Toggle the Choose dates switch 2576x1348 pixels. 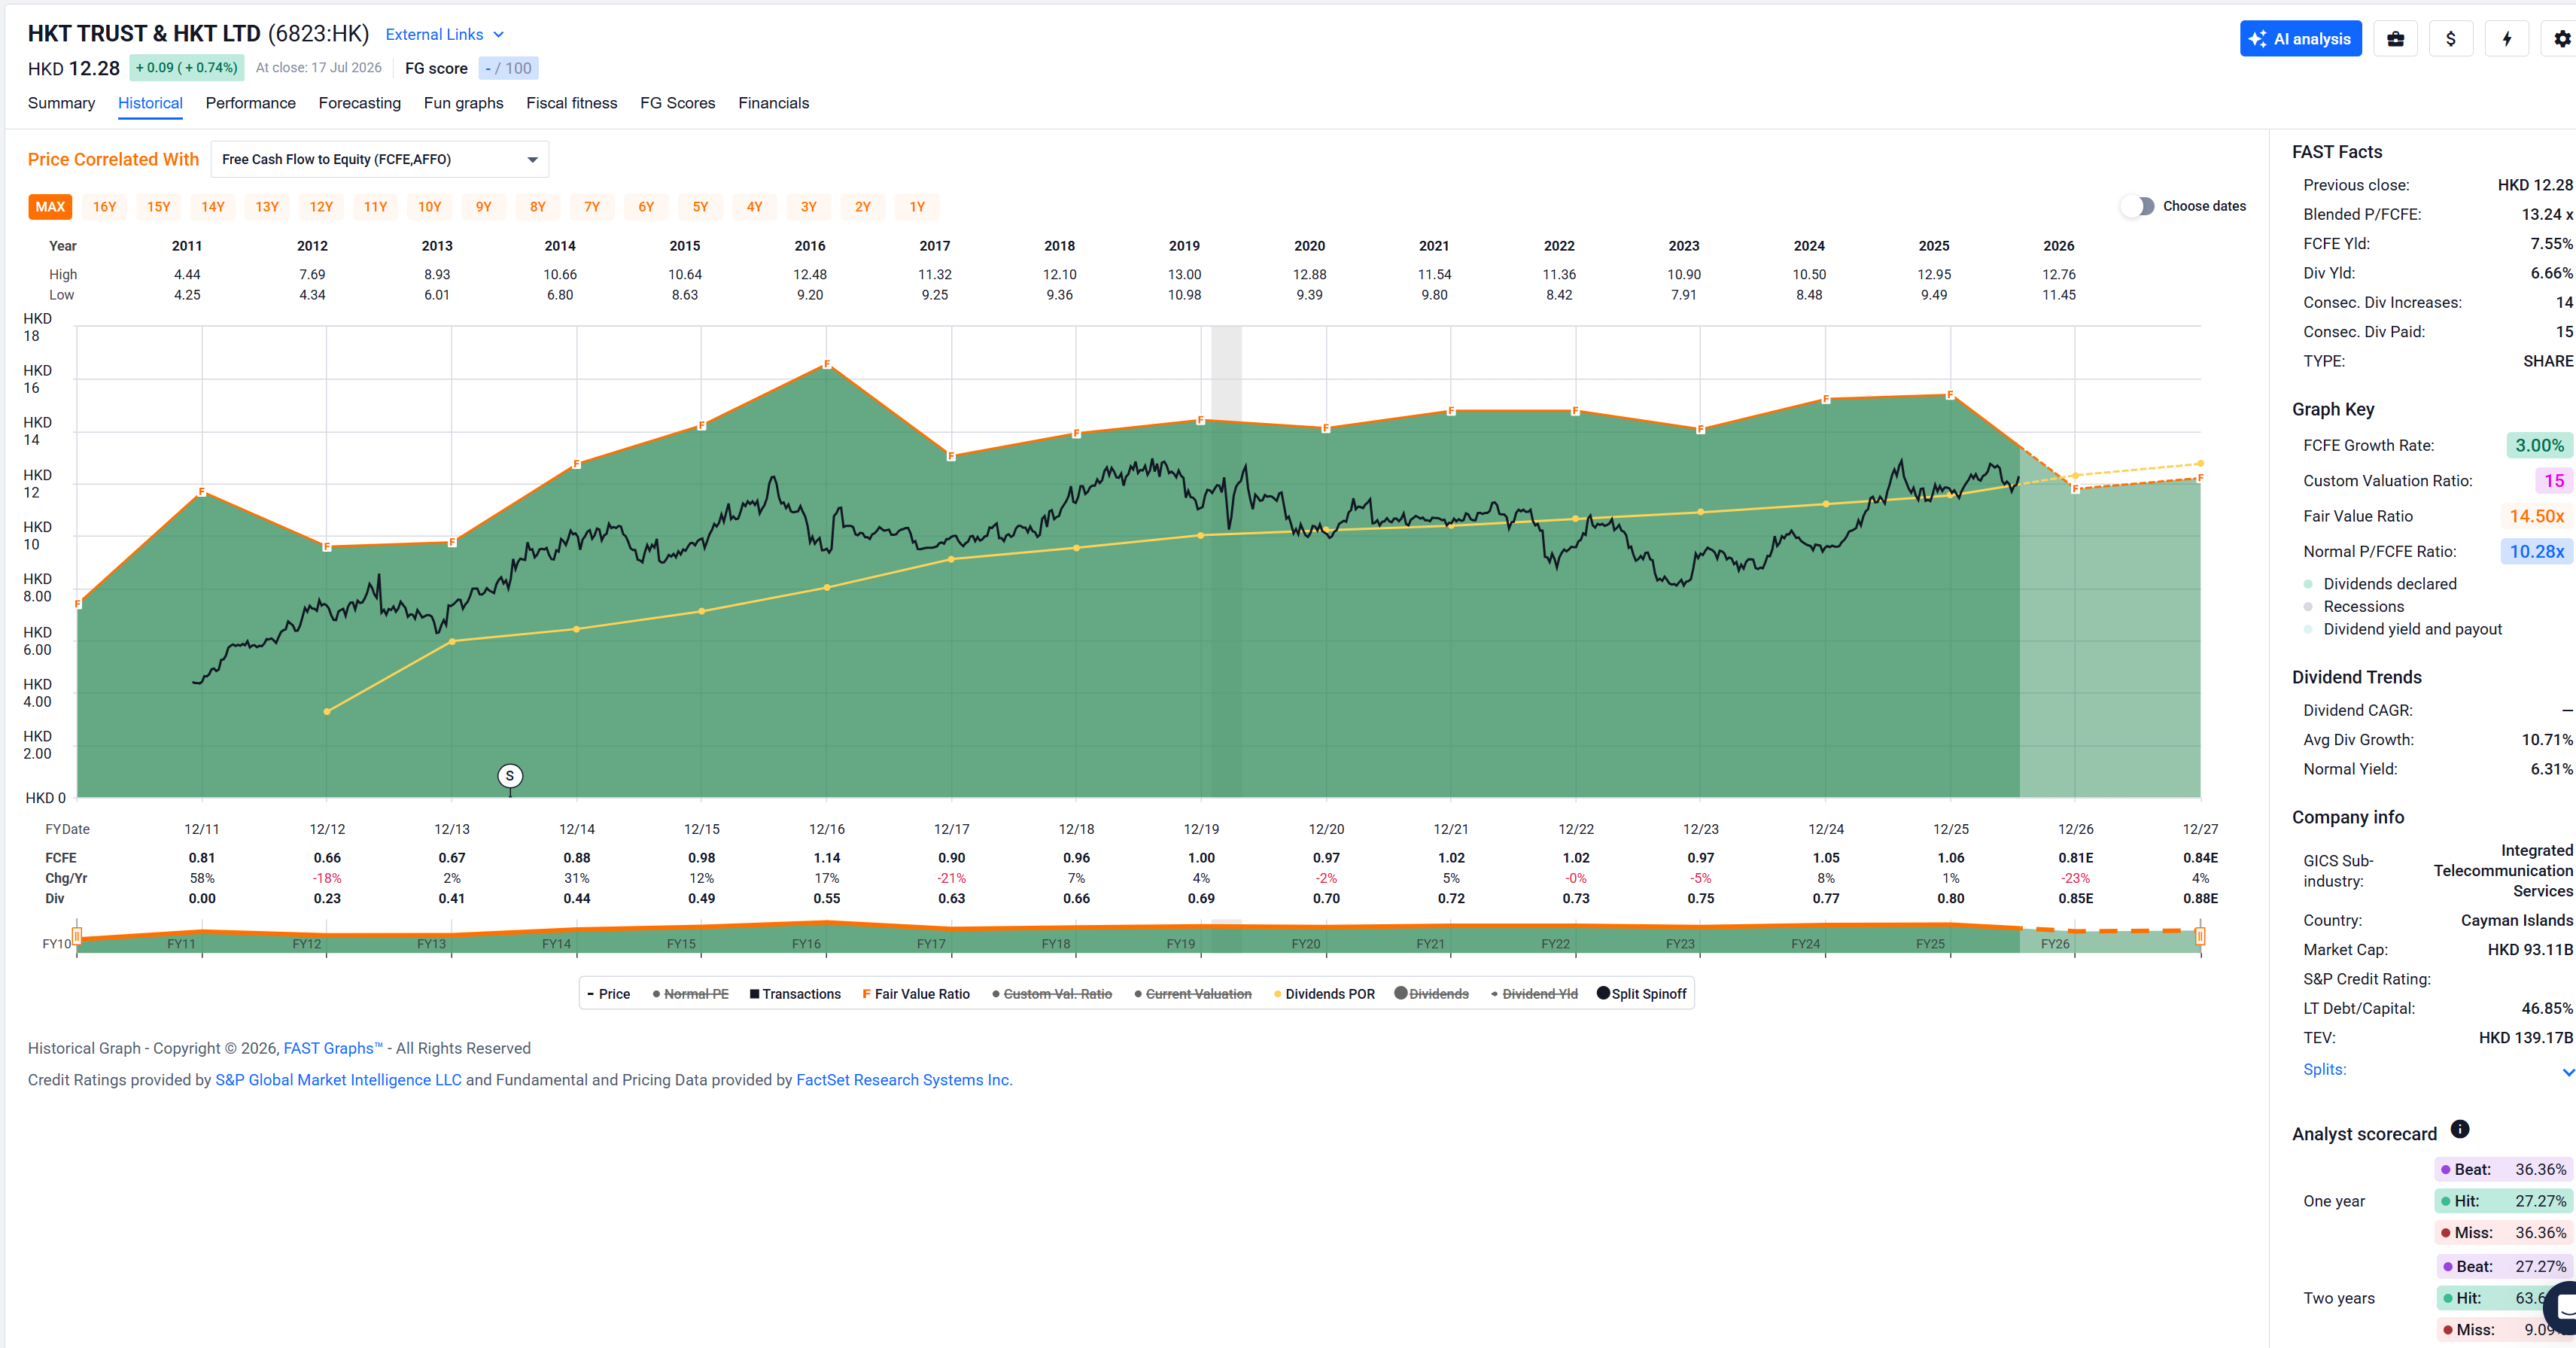[2137, 206]
